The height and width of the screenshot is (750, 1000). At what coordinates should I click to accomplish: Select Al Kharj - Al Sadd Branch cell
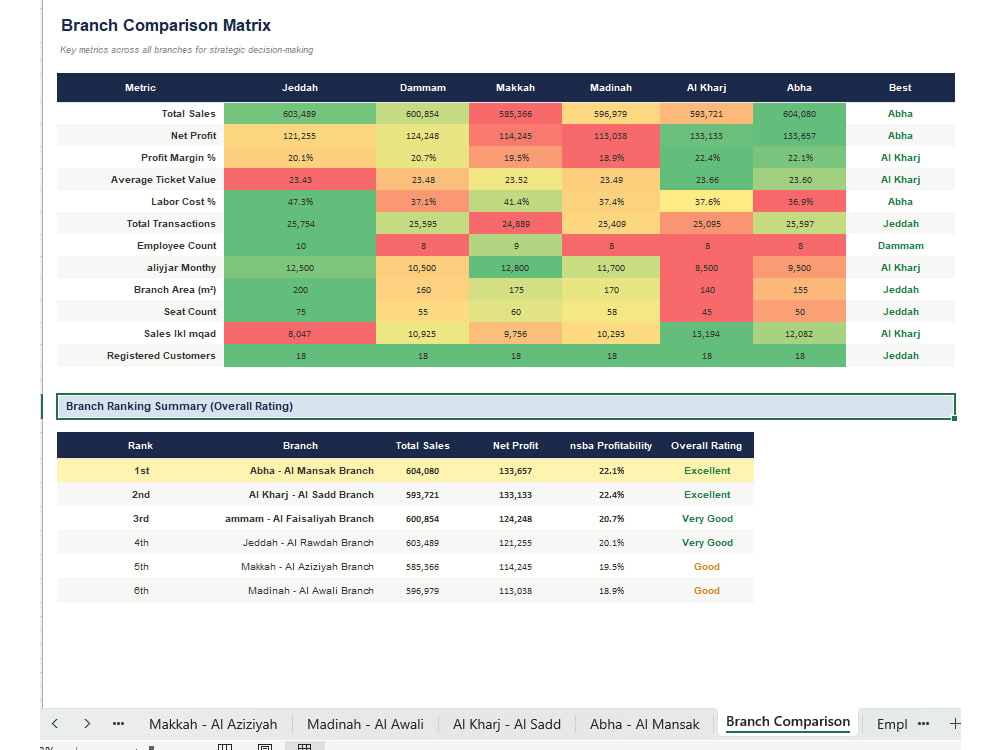[x=300, y=495]
